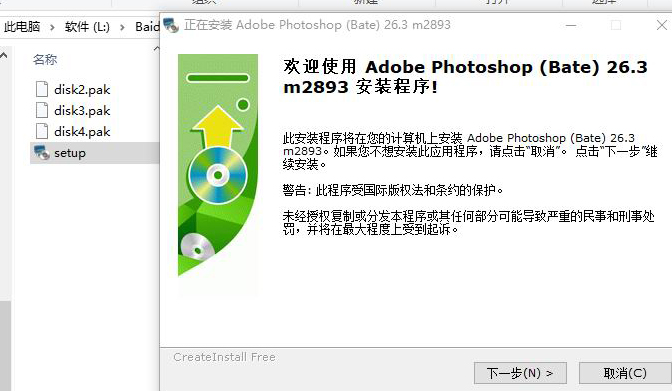Select the setup file name in Explorer

[x=70, y=153]
